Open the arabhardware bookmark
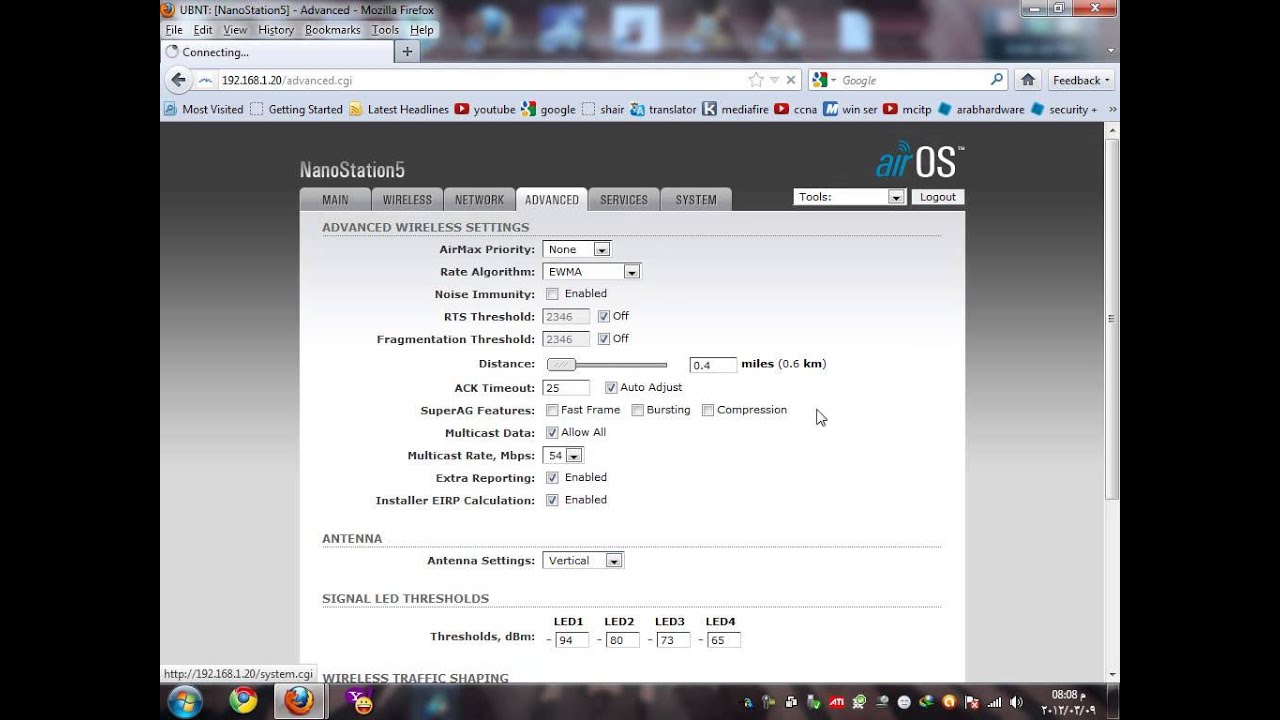This screenshot has height=720, width=1280. coord(981,109)
